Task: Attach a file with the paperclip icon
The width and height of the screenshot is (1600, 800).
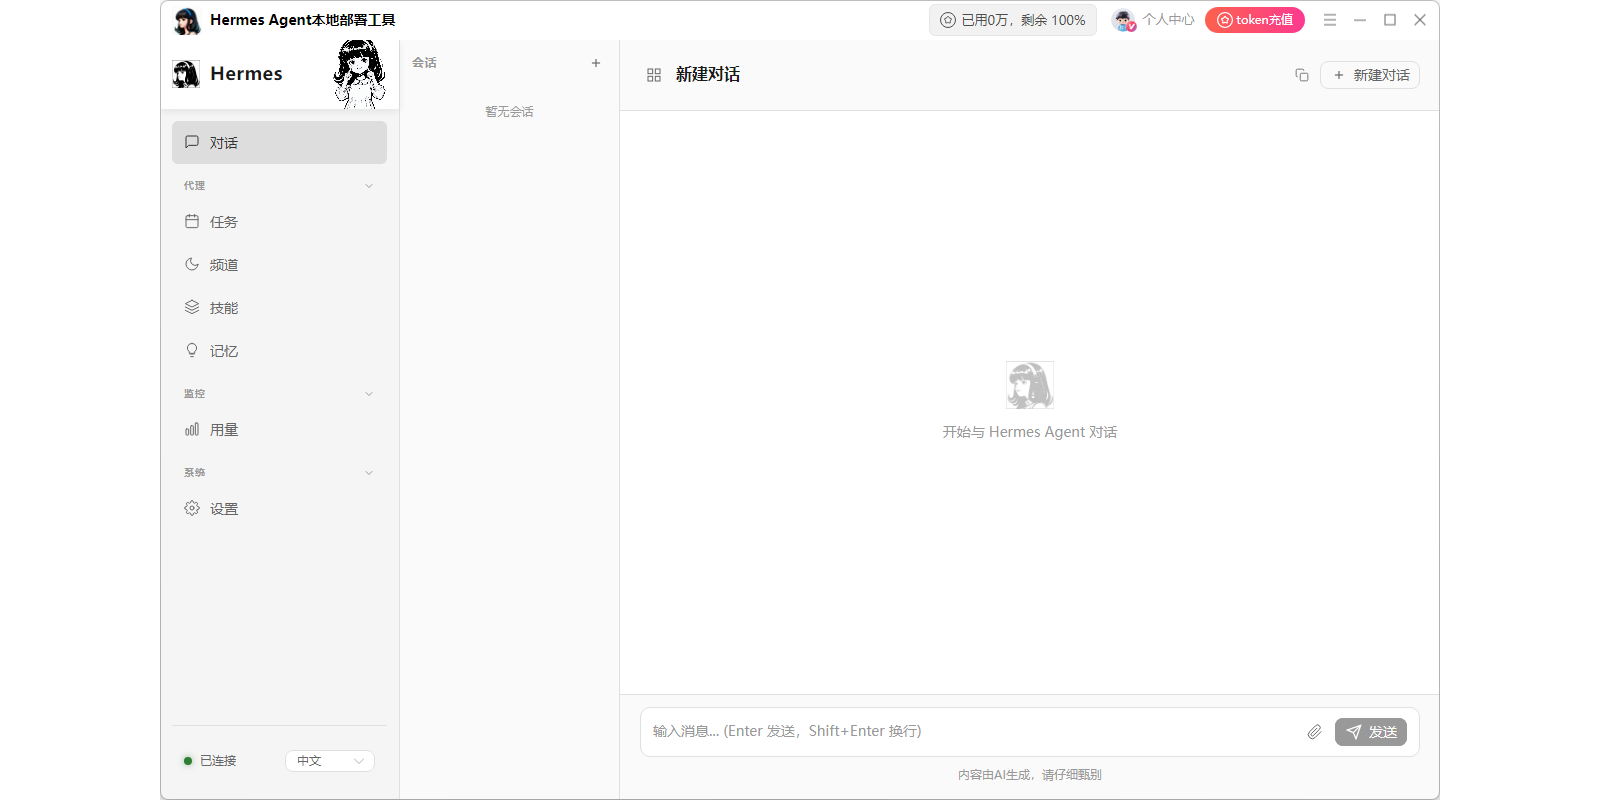Action: [1314, 732]
